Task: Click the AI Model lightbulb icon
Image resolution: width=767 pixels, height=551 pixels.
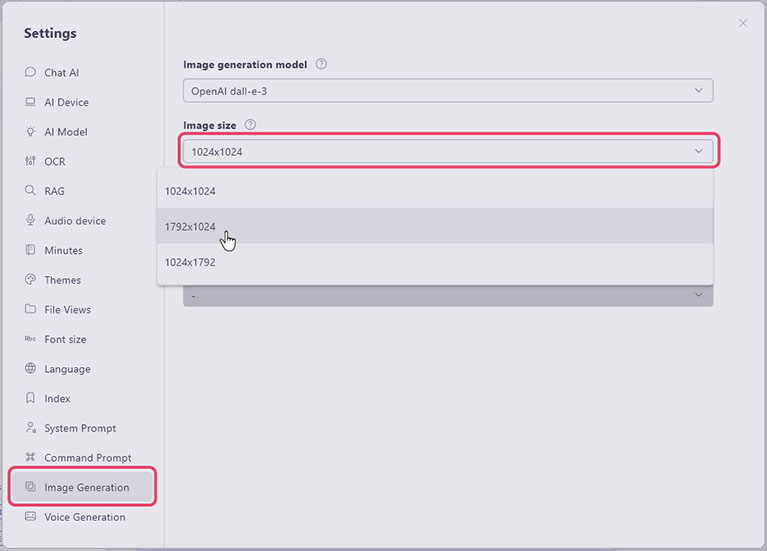Action: 30,132
